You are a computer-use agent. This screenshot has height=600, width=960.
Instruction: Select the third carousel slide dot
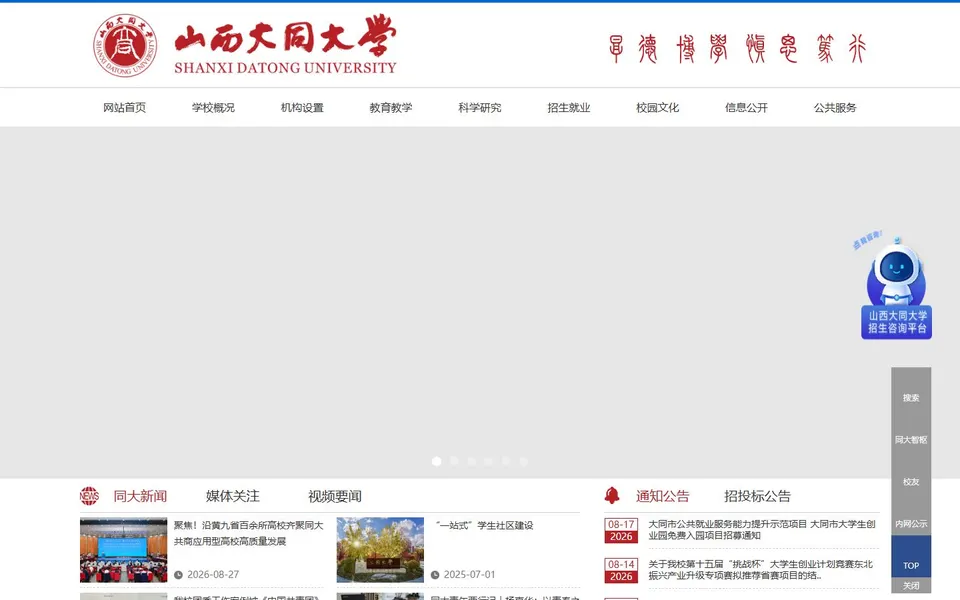(471, 461)
